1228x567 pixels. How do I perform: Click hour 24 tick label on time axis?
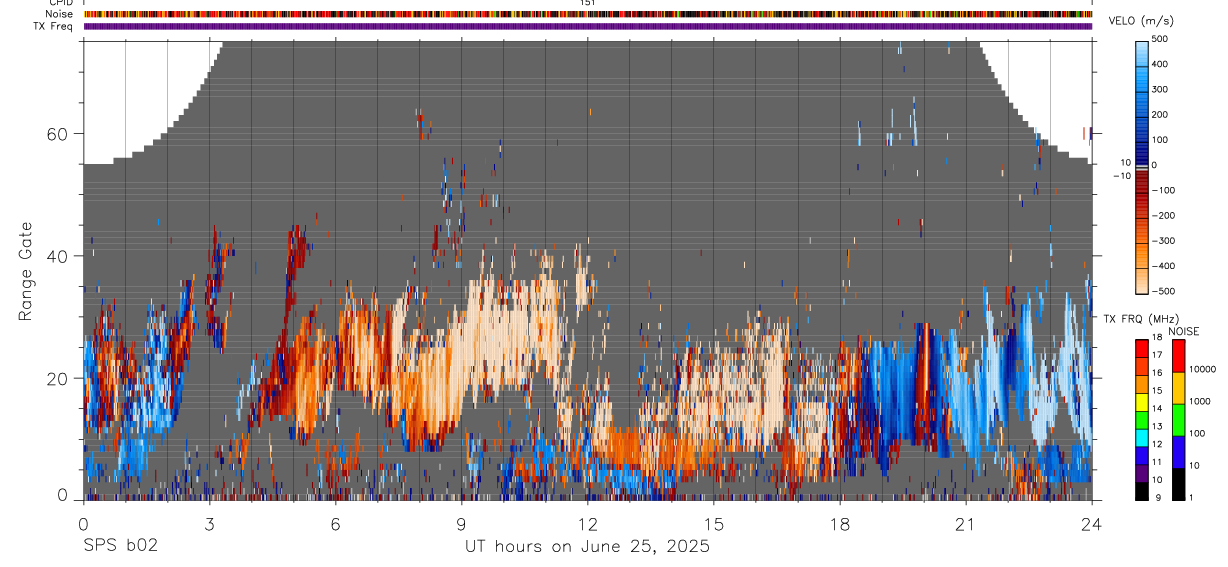[1092, 524]
